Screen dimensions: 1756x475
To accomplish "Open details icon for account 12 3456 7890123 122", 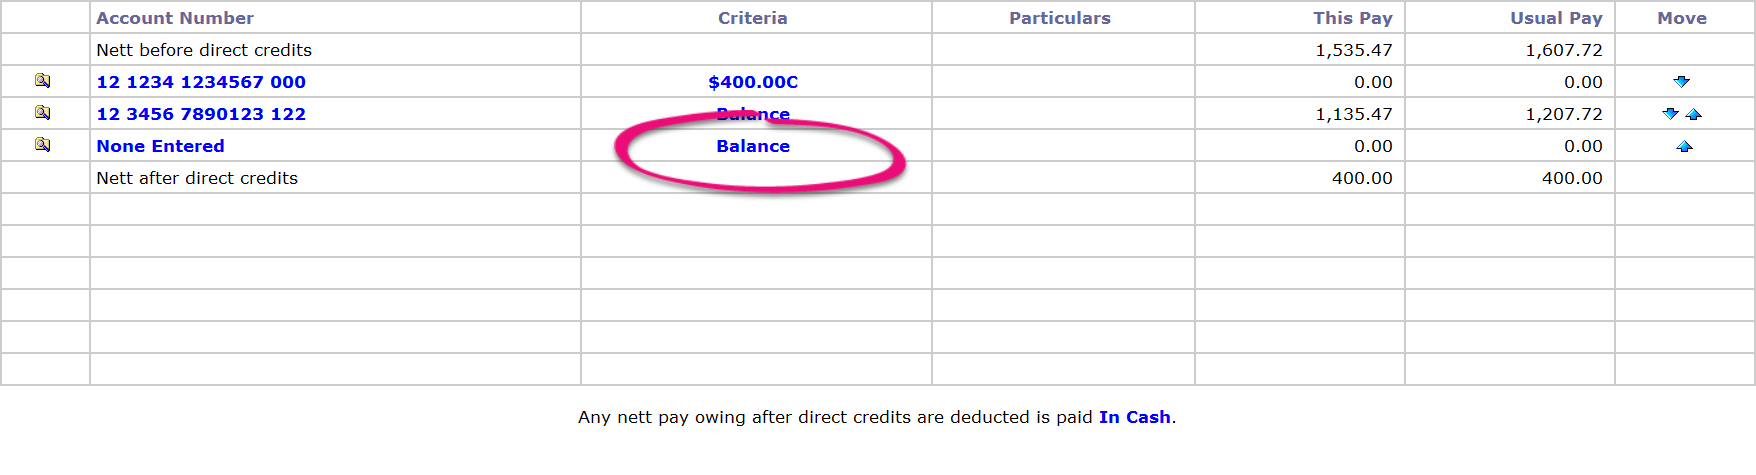I will click(42, 113).
